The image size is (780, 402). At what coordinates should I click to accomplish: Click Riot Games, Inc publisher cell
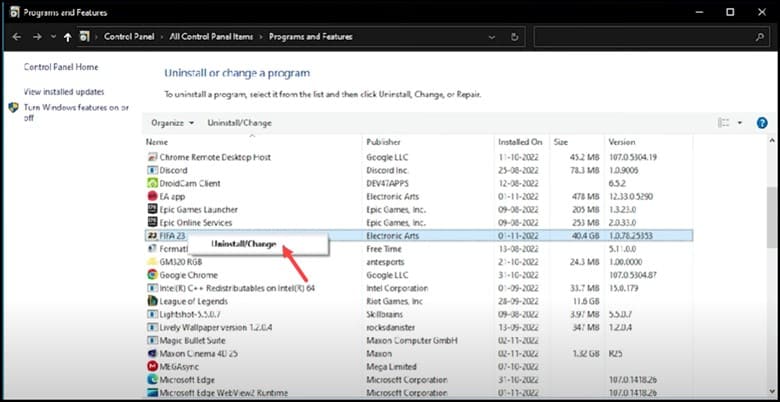(x=395, y=301)
